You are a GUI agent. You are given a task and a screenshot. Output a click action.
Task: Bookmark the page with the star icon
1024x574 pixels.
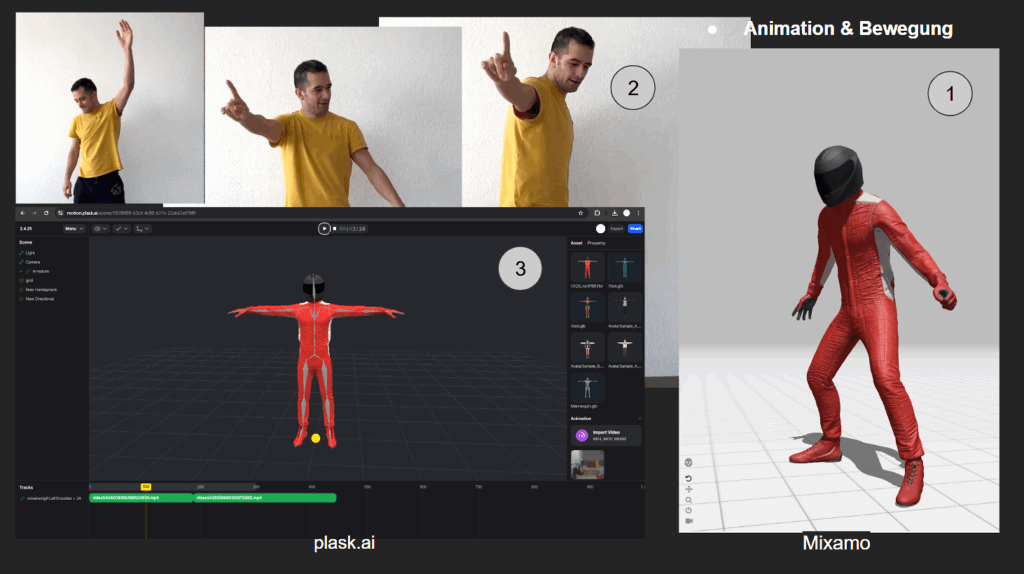click(581, 213)
